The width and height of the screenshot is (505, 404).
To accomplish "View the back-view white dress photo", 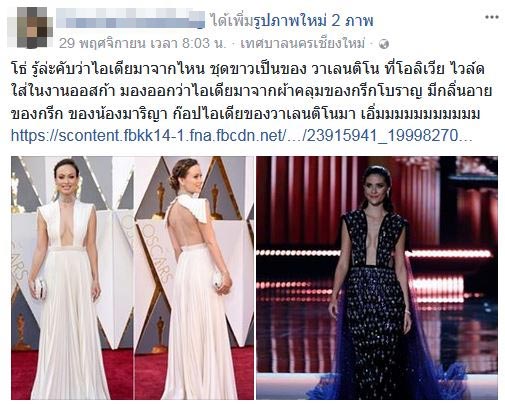I will pyautogui.click(x=194, y=278).
